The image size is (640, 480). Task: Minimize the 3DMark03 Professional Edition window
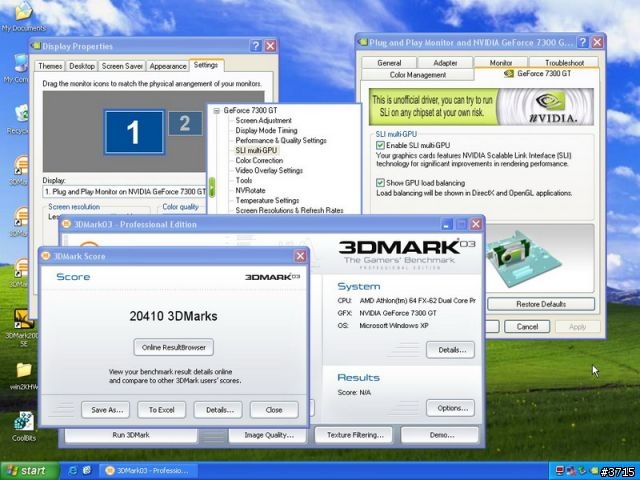447,224
